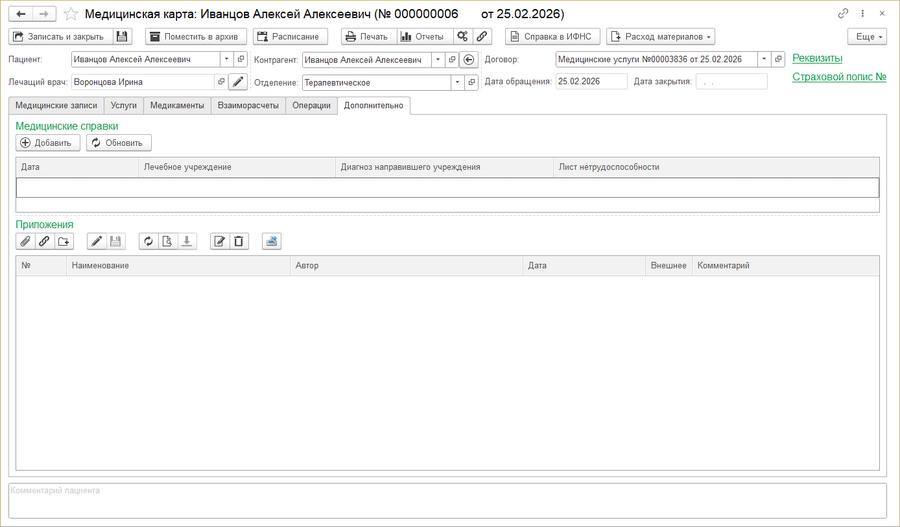Expand the Отделение dropdown list
900x527 pixels.
point(457,83)
